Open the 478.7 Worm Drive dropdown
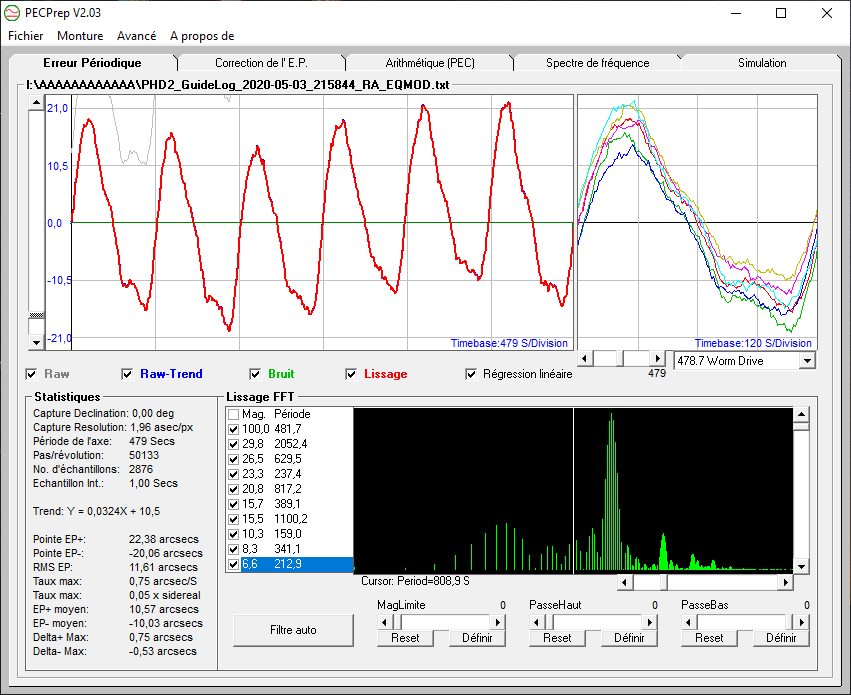Screen dimensions: 851x695 click(808, 360)
